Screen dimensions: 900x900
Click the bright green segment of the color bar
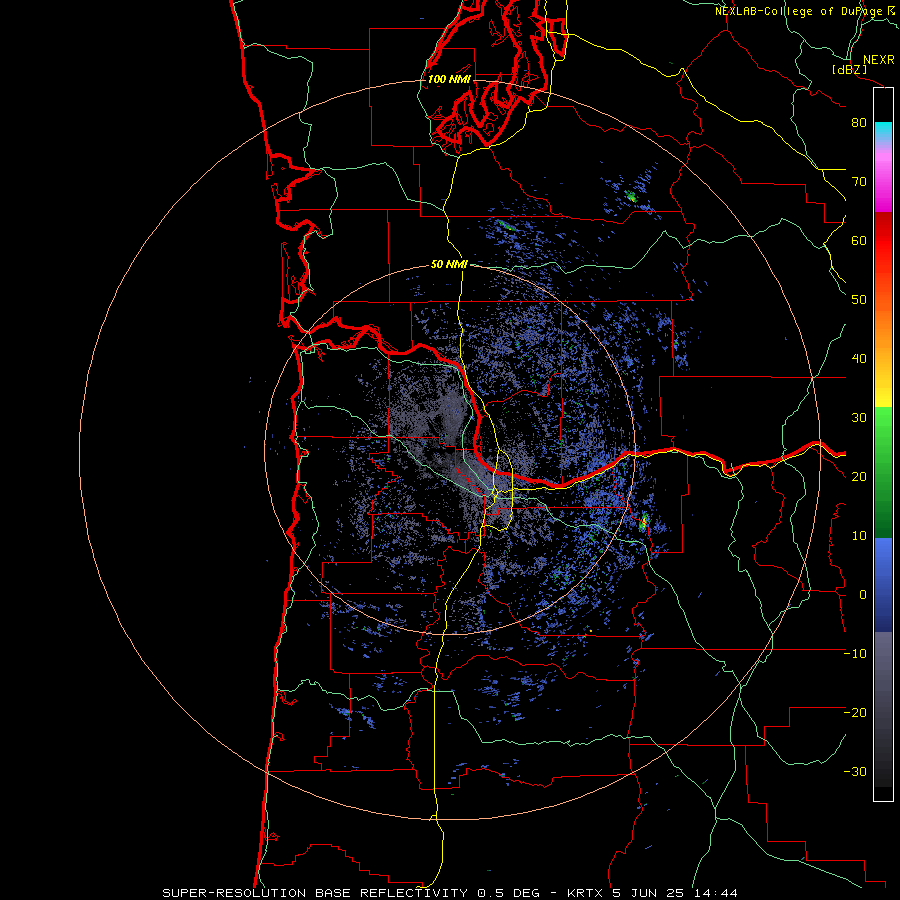coord(883,436)
